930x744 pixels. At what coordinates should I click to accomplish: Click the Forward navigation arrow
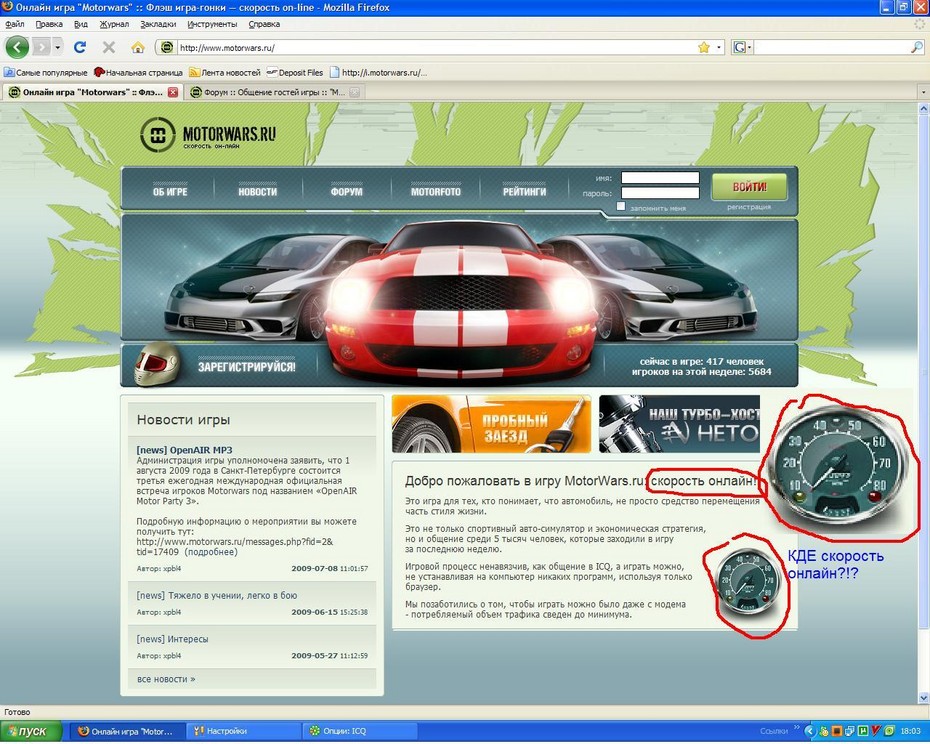(x=42, y=47)
